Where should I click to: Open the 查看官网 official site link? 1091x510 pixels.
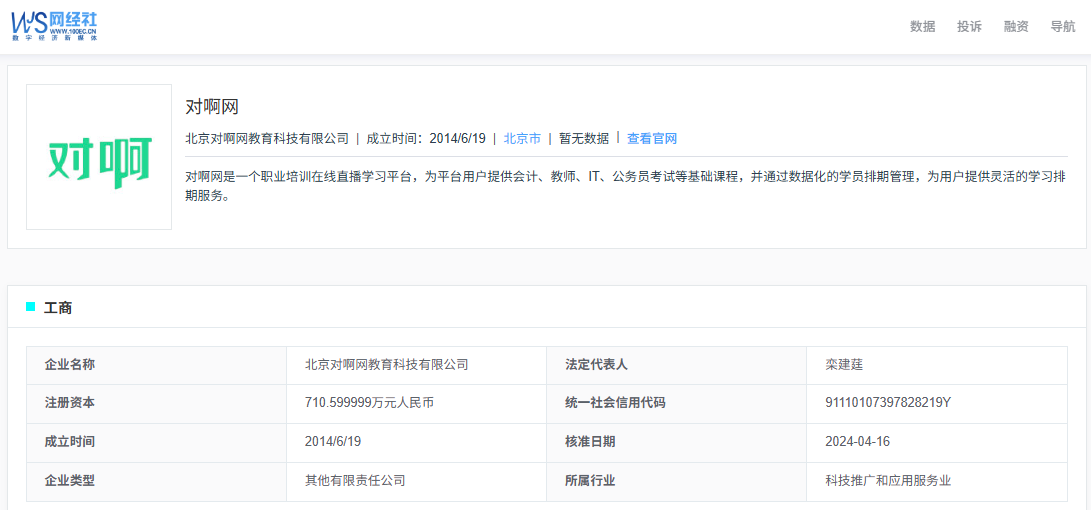[652, 138]
